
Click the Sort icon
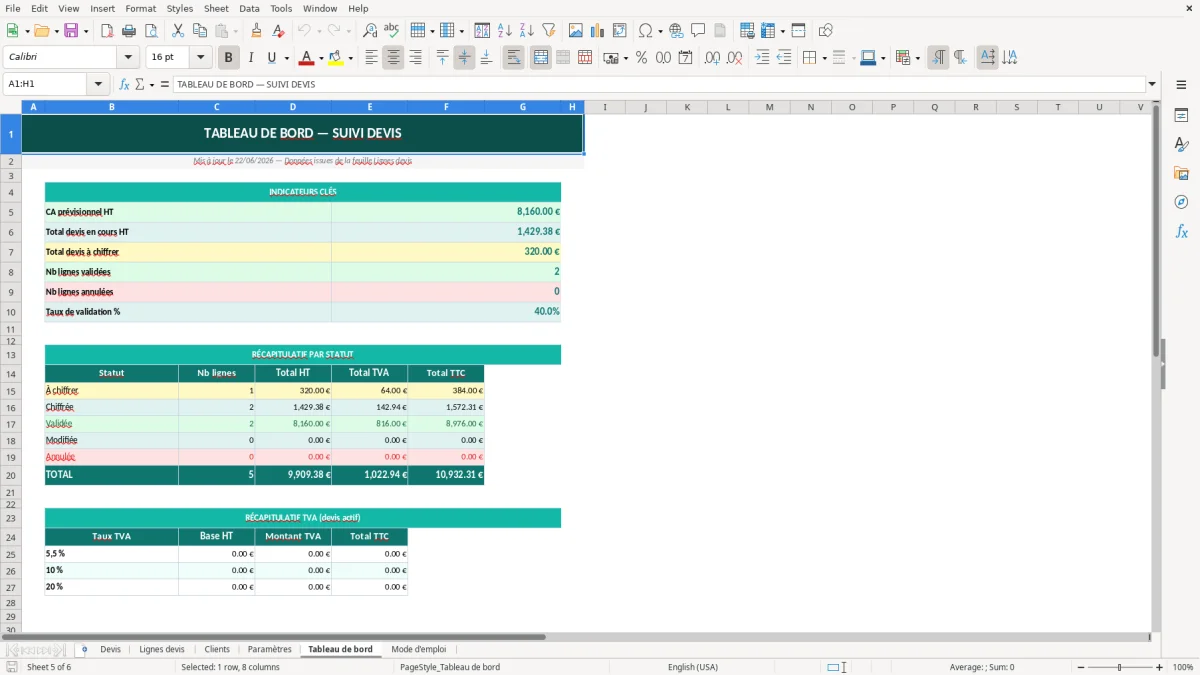[482, 31]
